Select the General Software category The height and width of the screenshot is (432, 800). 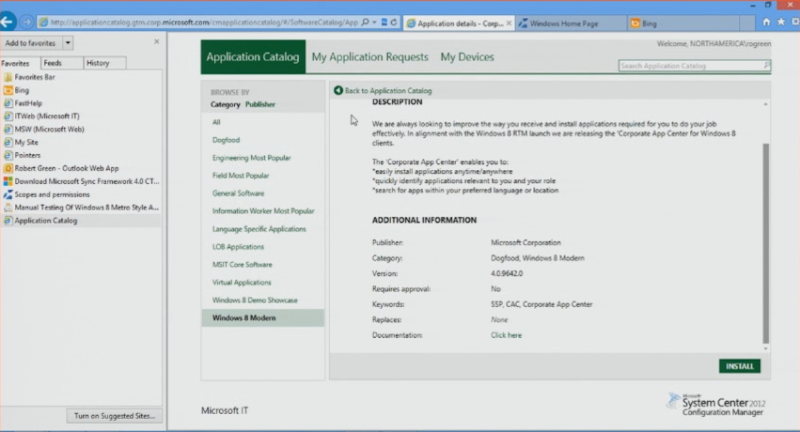(238, 193)
